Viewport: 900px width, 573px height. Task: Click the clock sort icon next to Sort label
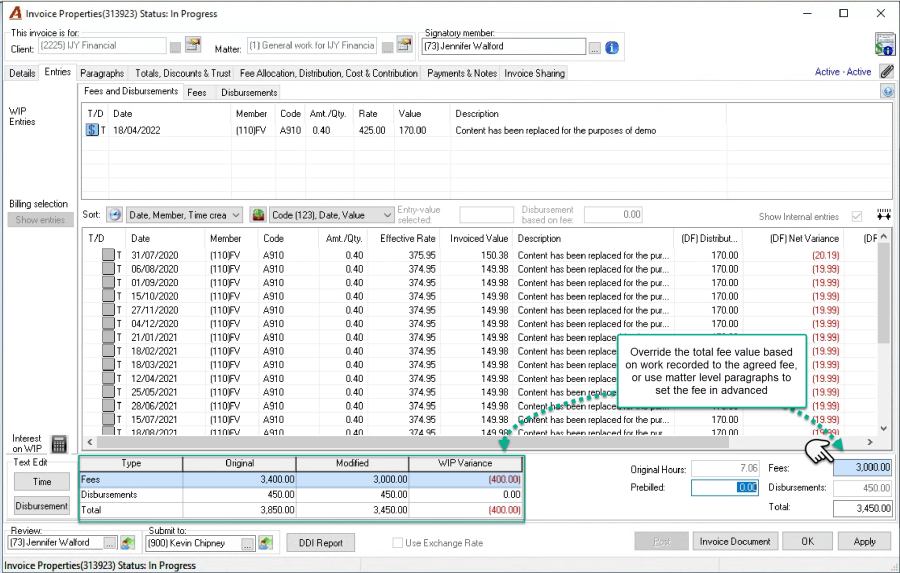pos(115,215)
